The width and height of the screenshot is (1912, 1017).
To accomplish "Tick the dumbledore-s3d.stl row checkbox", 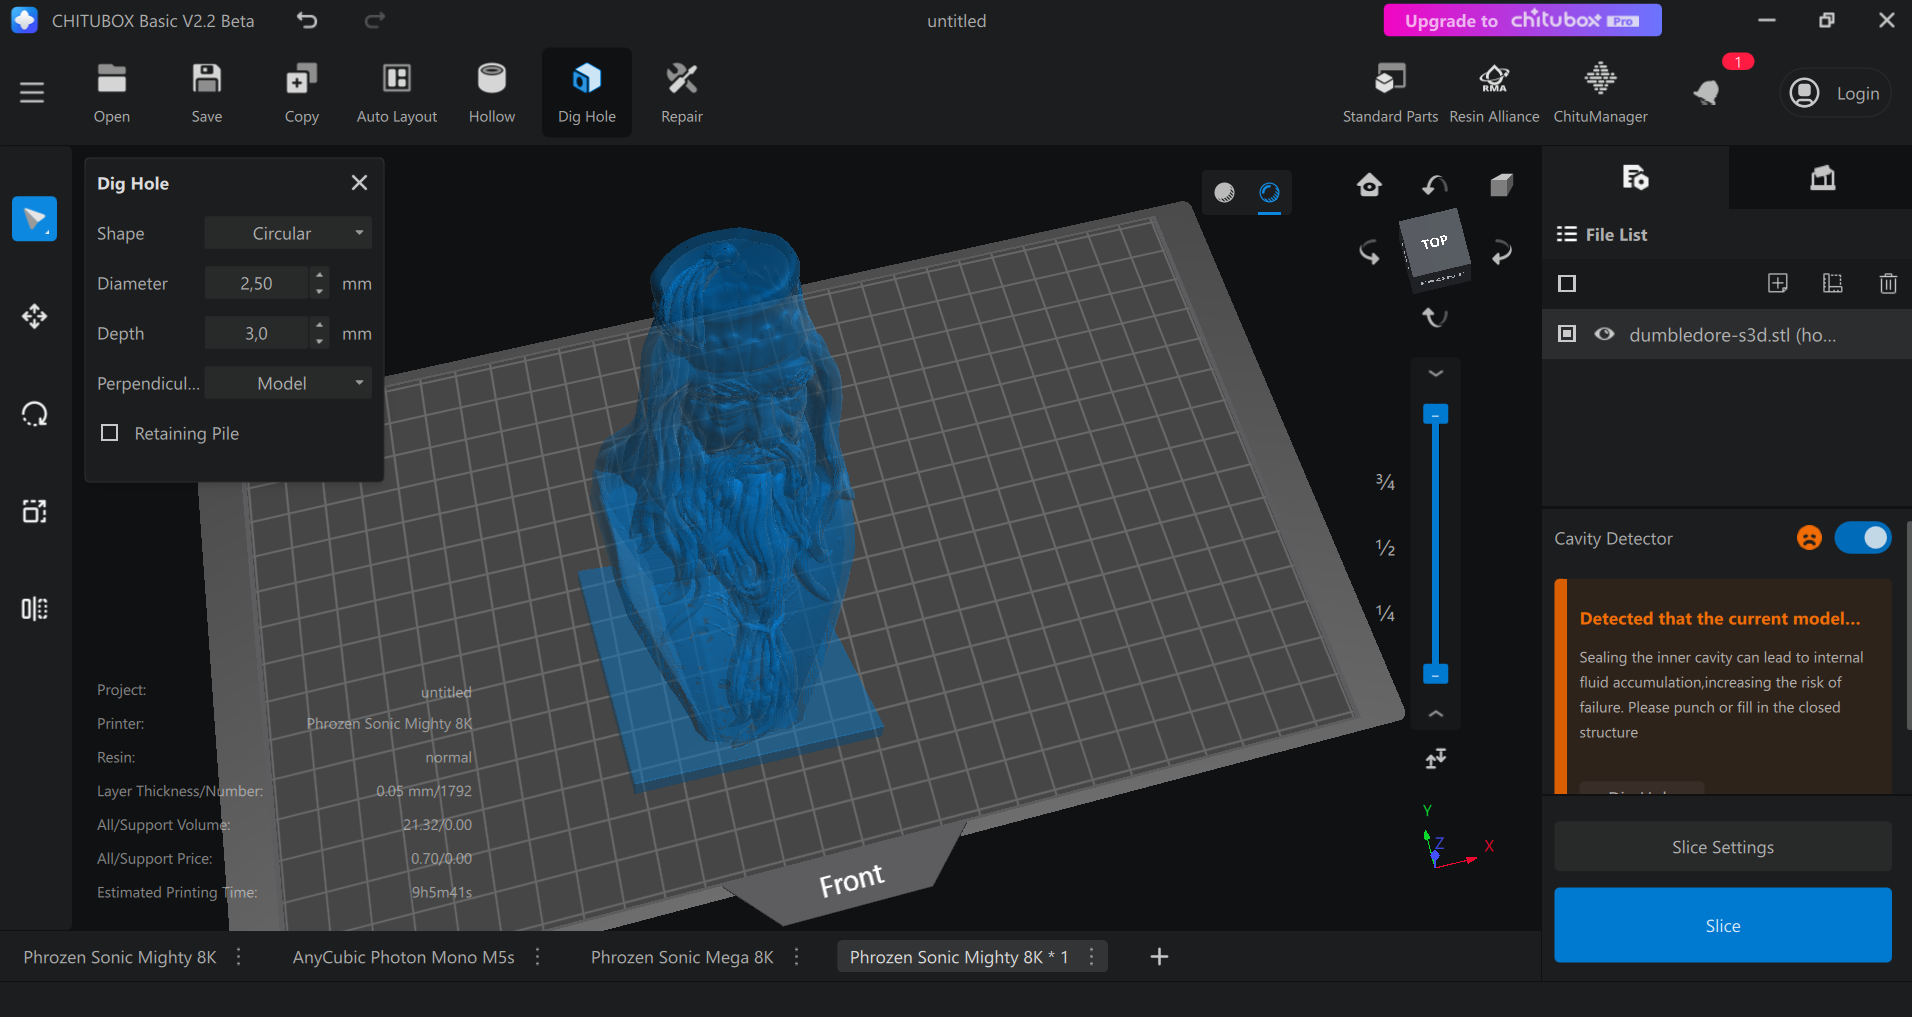I will [x=1567, y=334].
